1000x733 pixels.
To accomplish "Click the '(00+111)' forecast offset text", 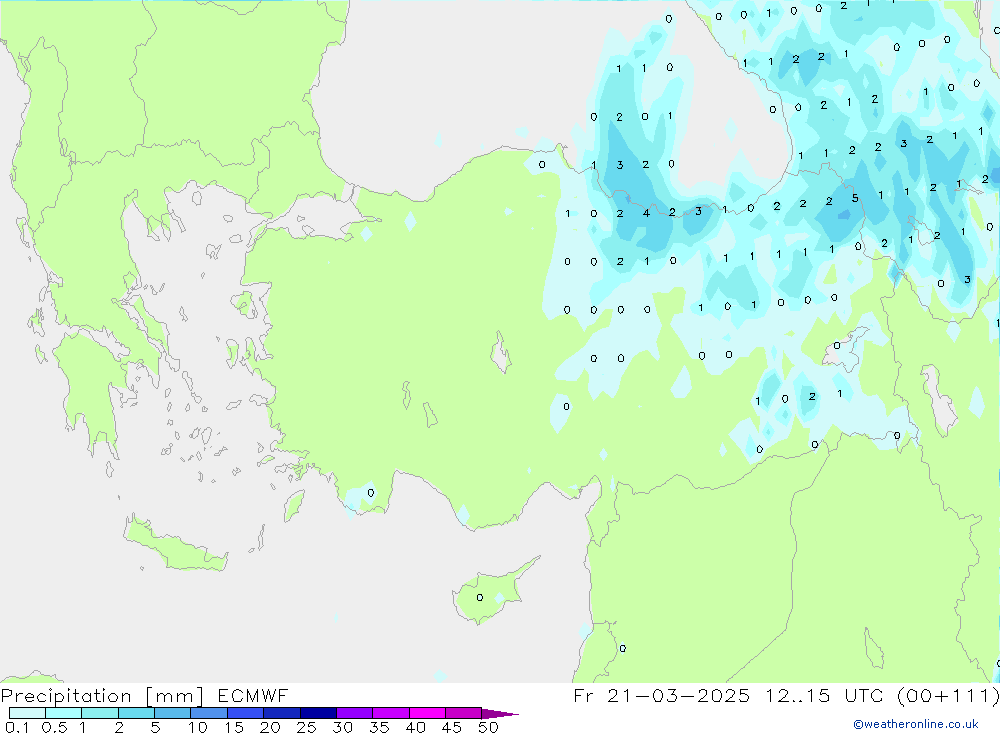I will click(948, 695).
